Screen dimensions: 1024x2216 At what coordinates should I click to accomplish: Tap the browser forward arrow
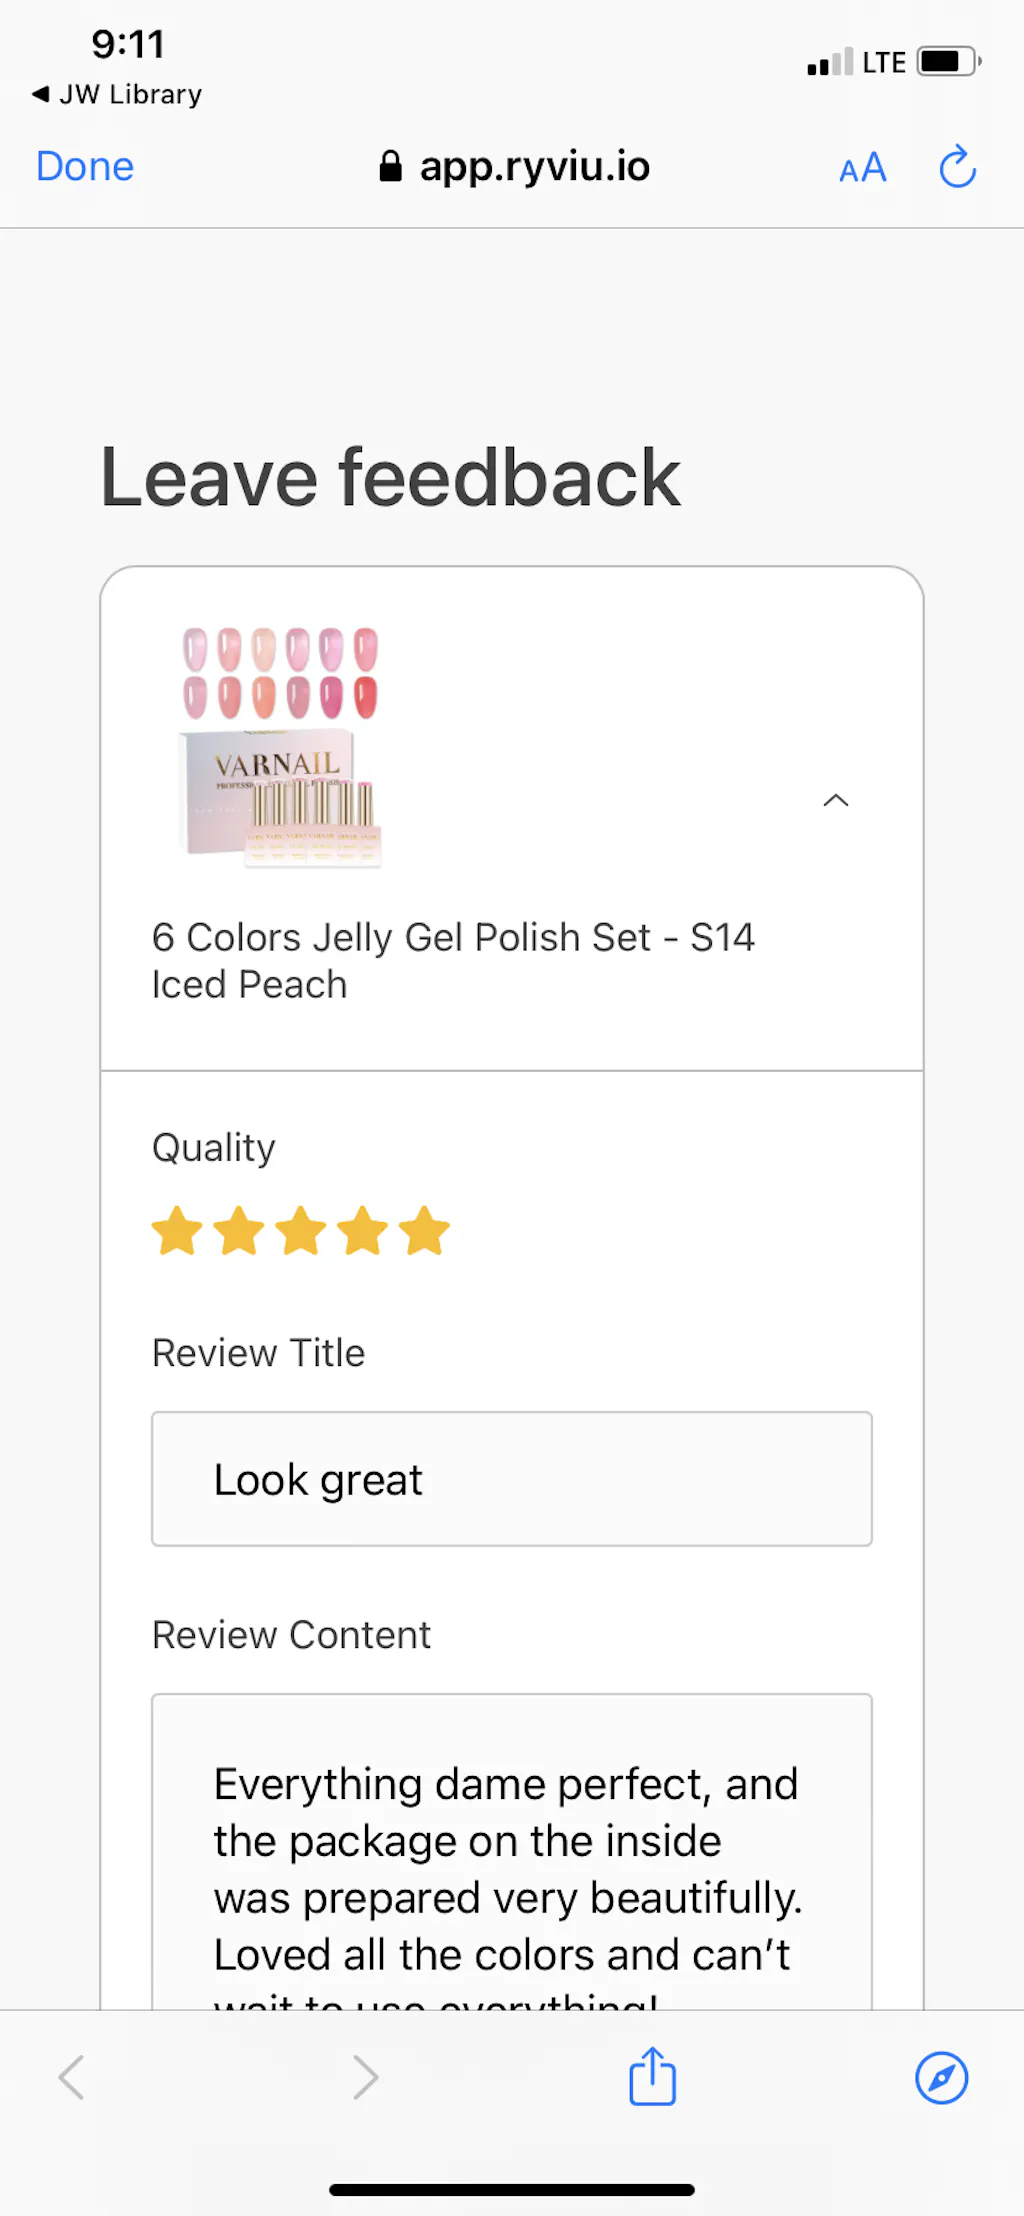[365, 2078]
